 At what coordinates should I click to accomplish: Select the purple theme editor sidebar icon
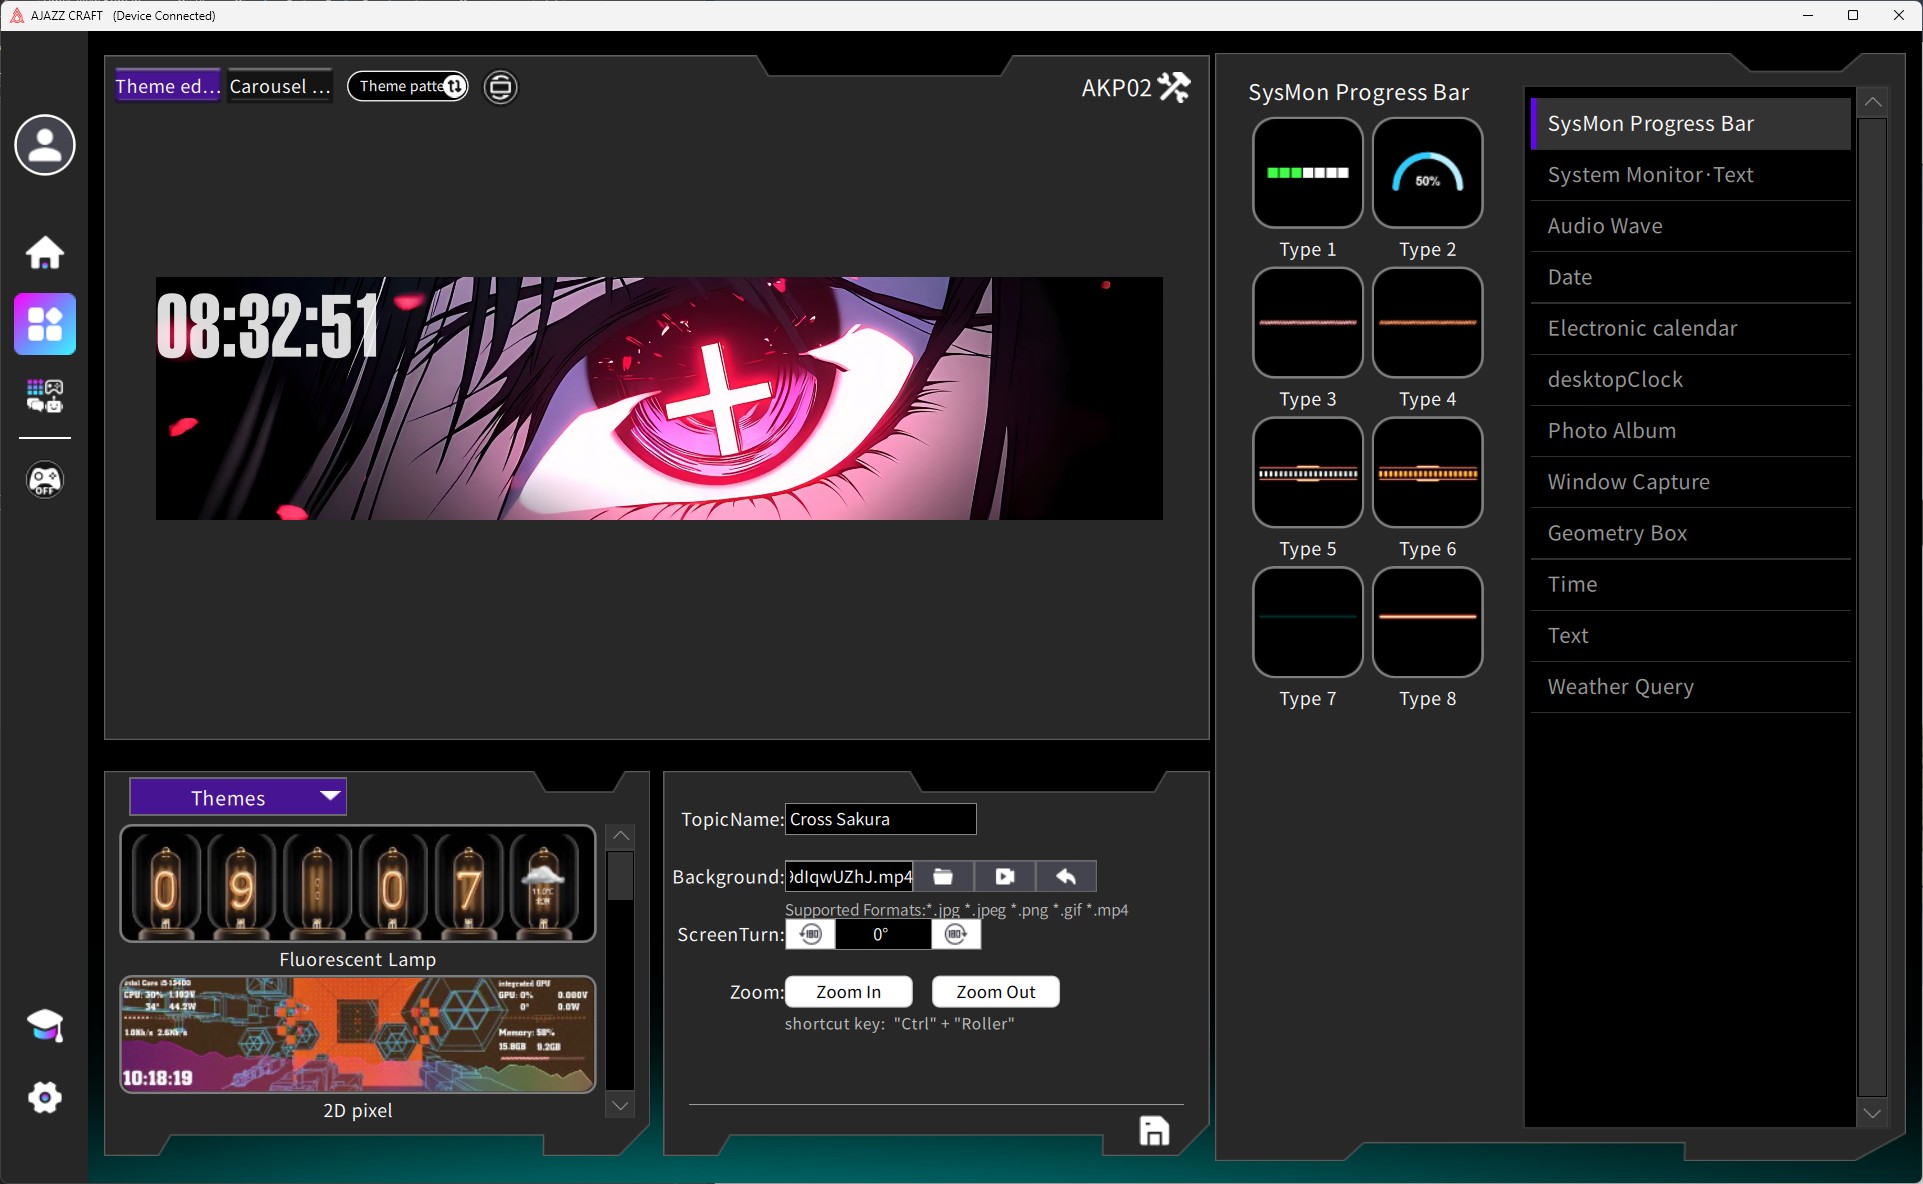coord(45,324)
